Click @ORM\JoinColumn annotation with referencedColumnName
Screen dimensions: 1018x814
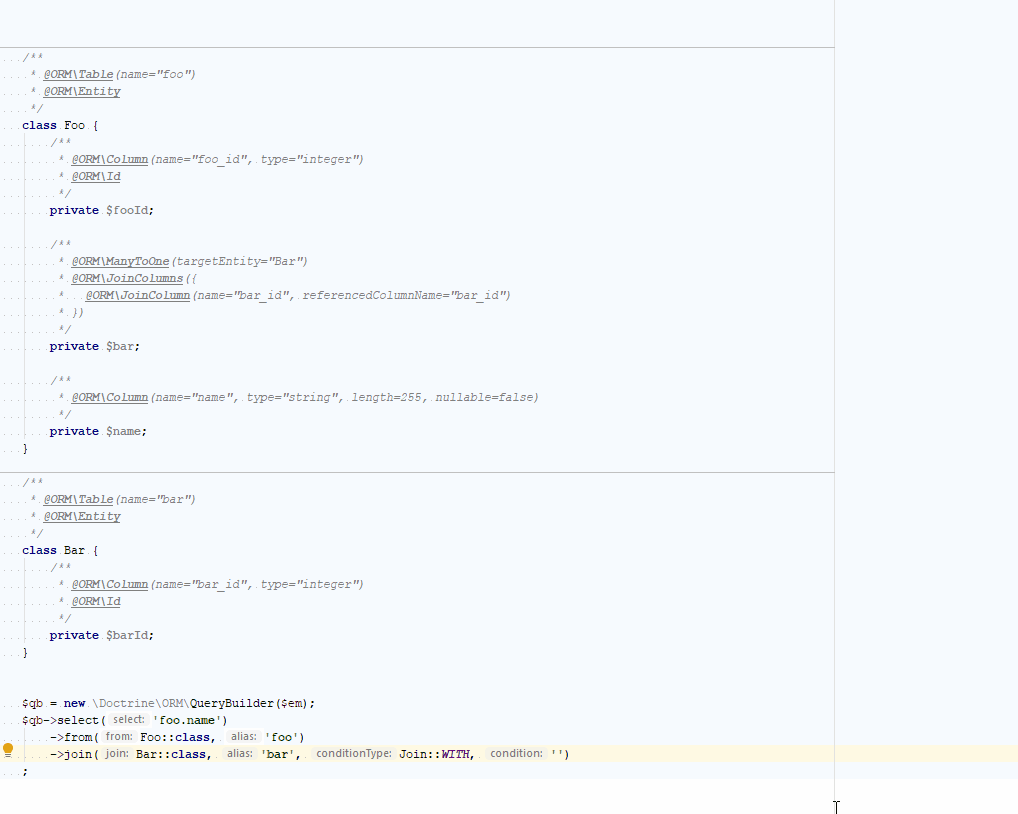pos(138,295)
